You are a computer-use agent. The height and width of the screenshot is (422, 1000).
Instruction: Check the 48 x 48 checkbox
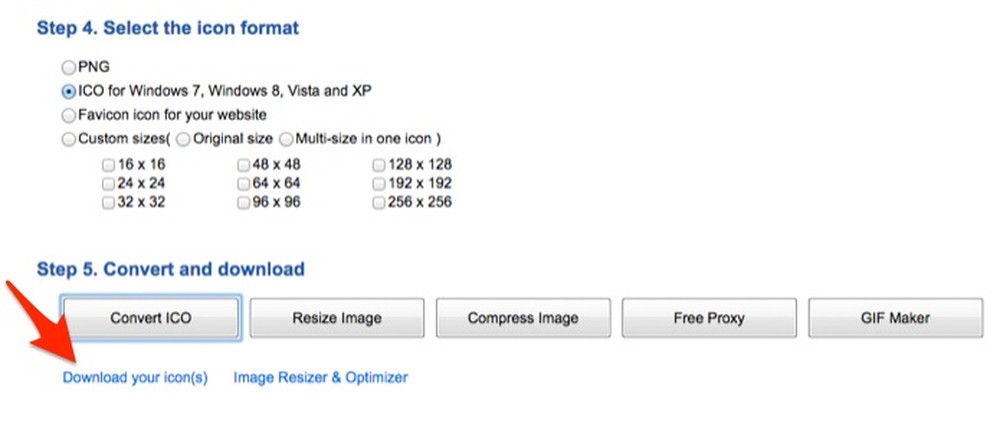tap(244, 165)
